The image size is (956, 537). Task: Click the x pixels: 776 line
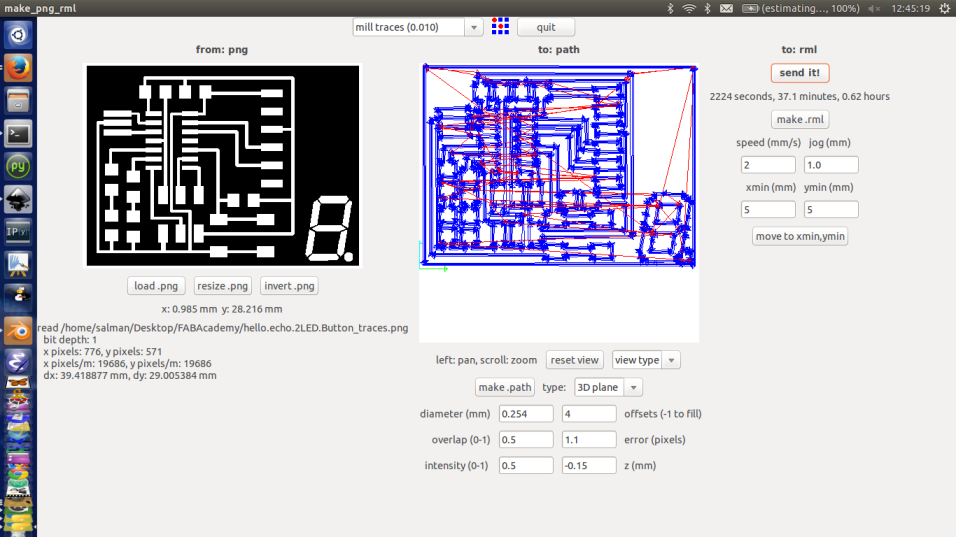(102, 352)
